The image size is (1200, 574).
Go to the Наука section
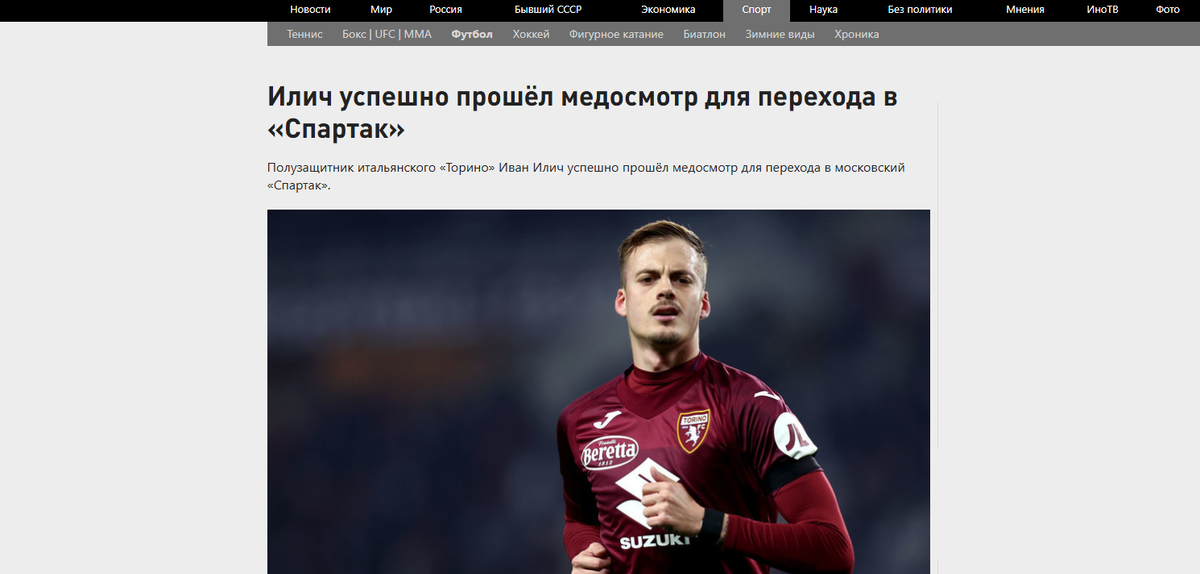point(823,9)
